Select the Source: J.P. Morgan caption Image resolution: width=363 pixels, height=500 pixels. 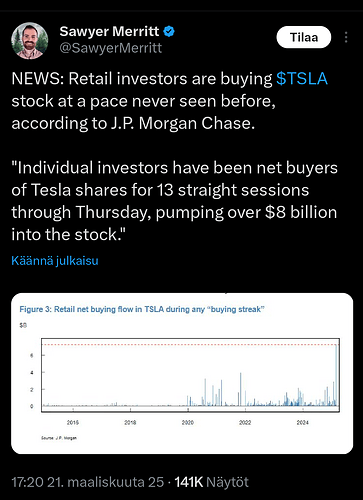click(x=59, y=438)
